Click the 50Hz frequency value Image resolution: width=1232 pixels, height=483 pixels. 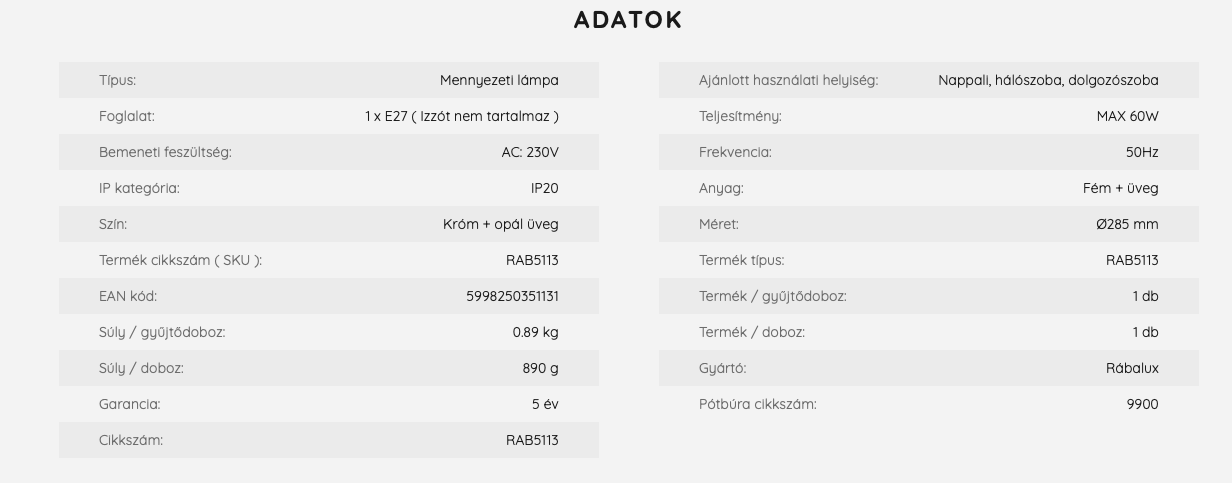(1142, 152)
